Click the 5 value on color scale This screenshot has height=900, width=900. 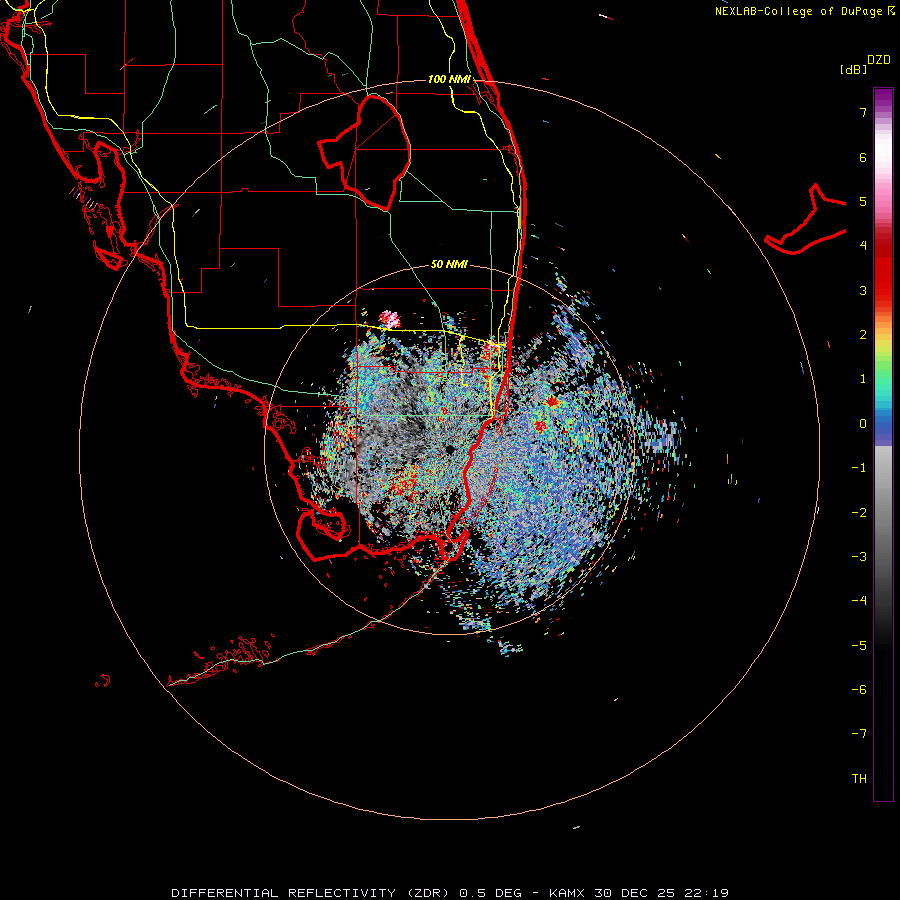863,201
